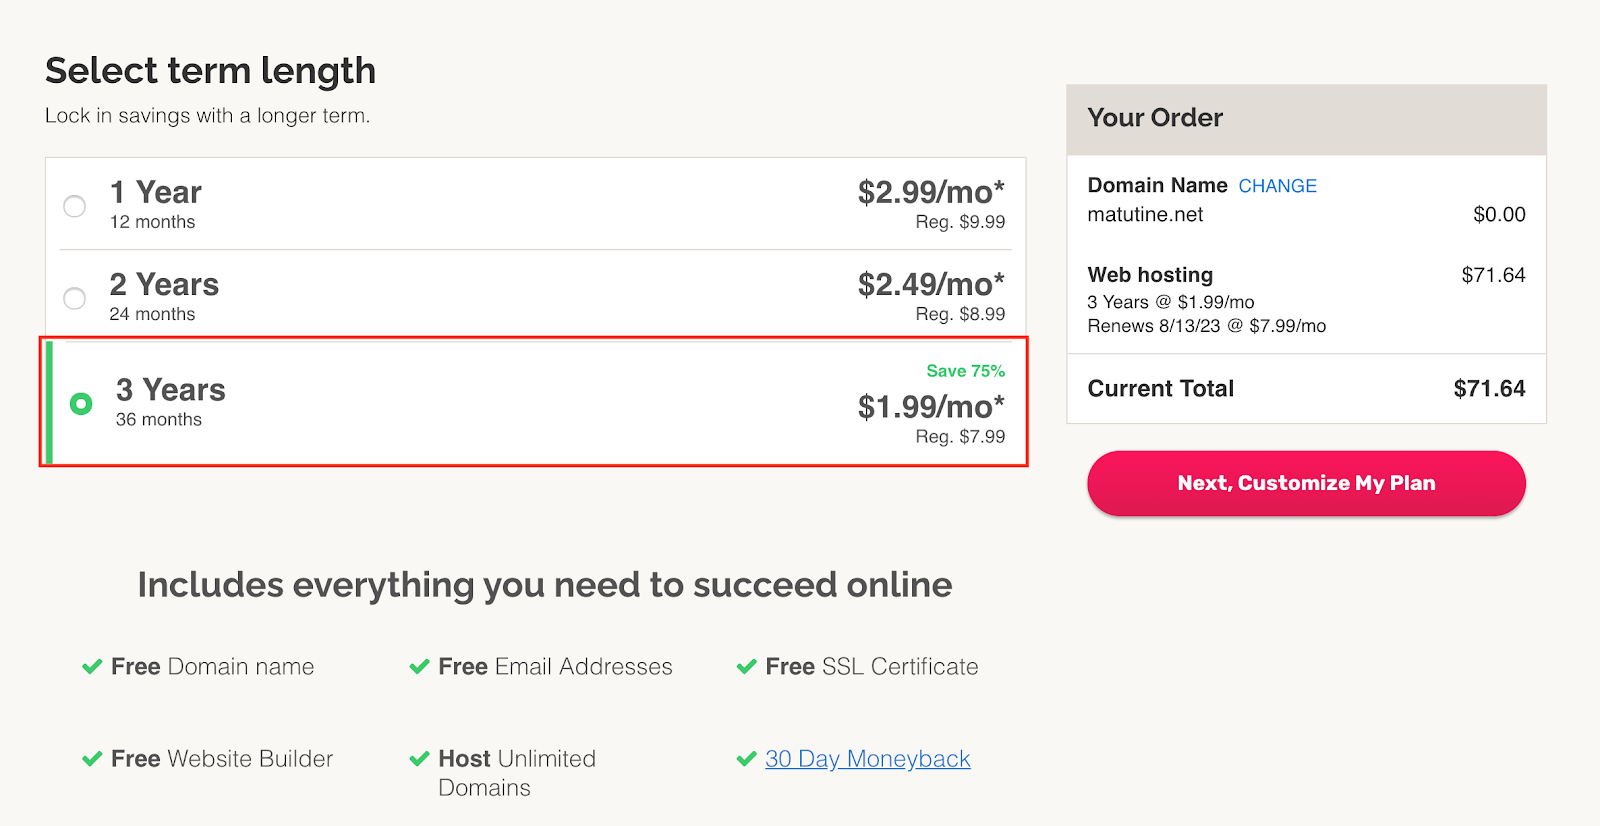Viewport: 1600px width, 826px height.
Task: Click the checkmark beside Free Domain name
Action: [x=92, y=667]
